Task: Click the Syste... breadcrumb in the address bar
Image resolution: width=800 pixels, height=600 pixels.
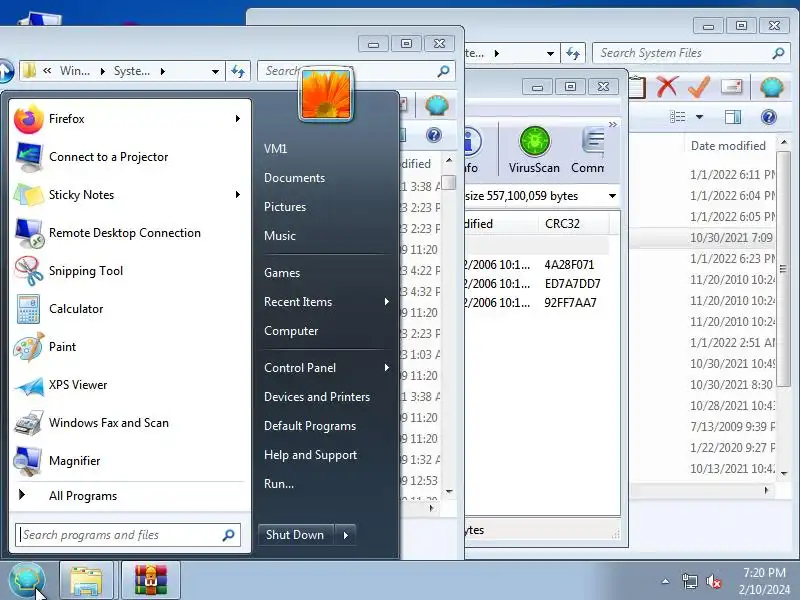Action: click(x=132, y=71)
